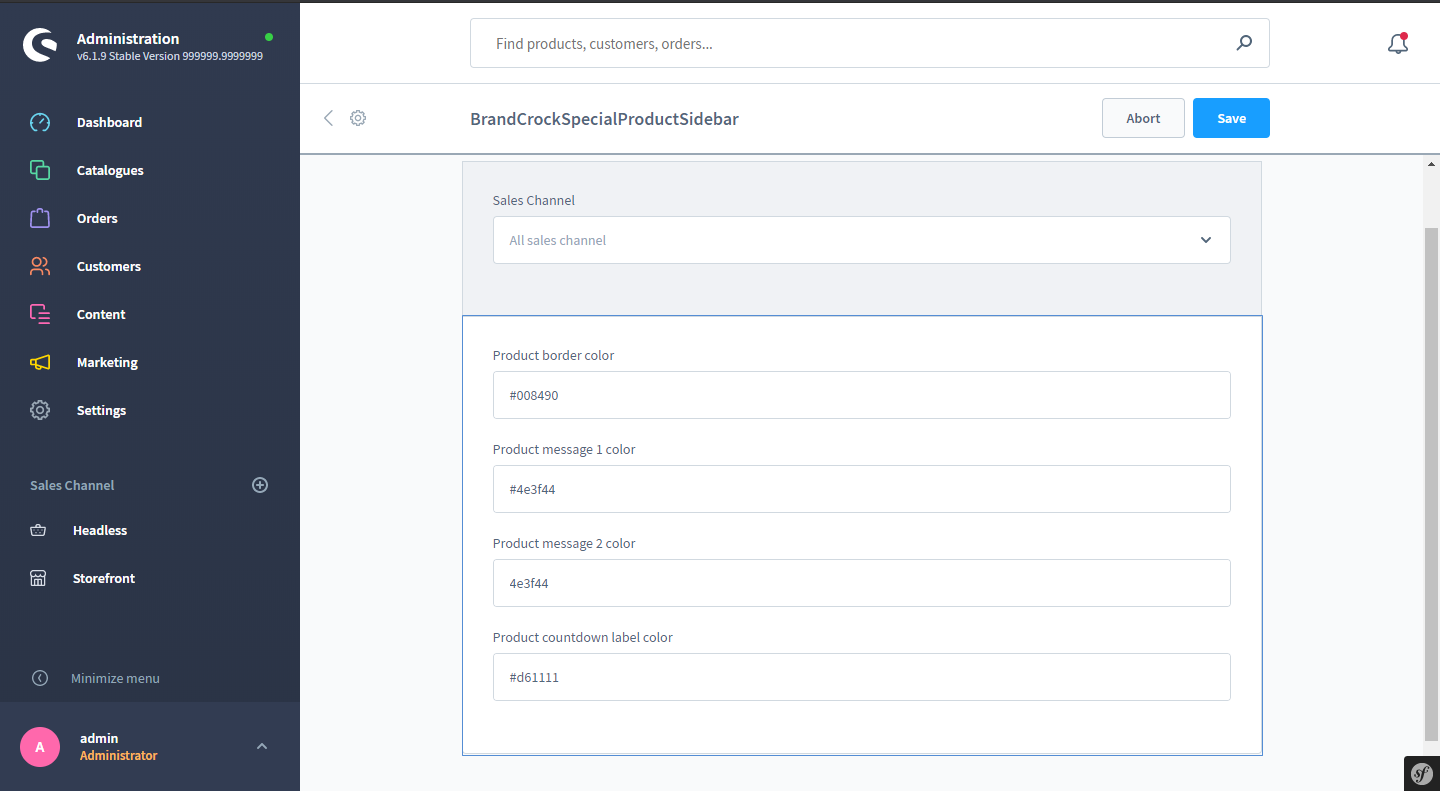Open the Sales Channel dropdown

pyautogui.click(x=861, y=240)
